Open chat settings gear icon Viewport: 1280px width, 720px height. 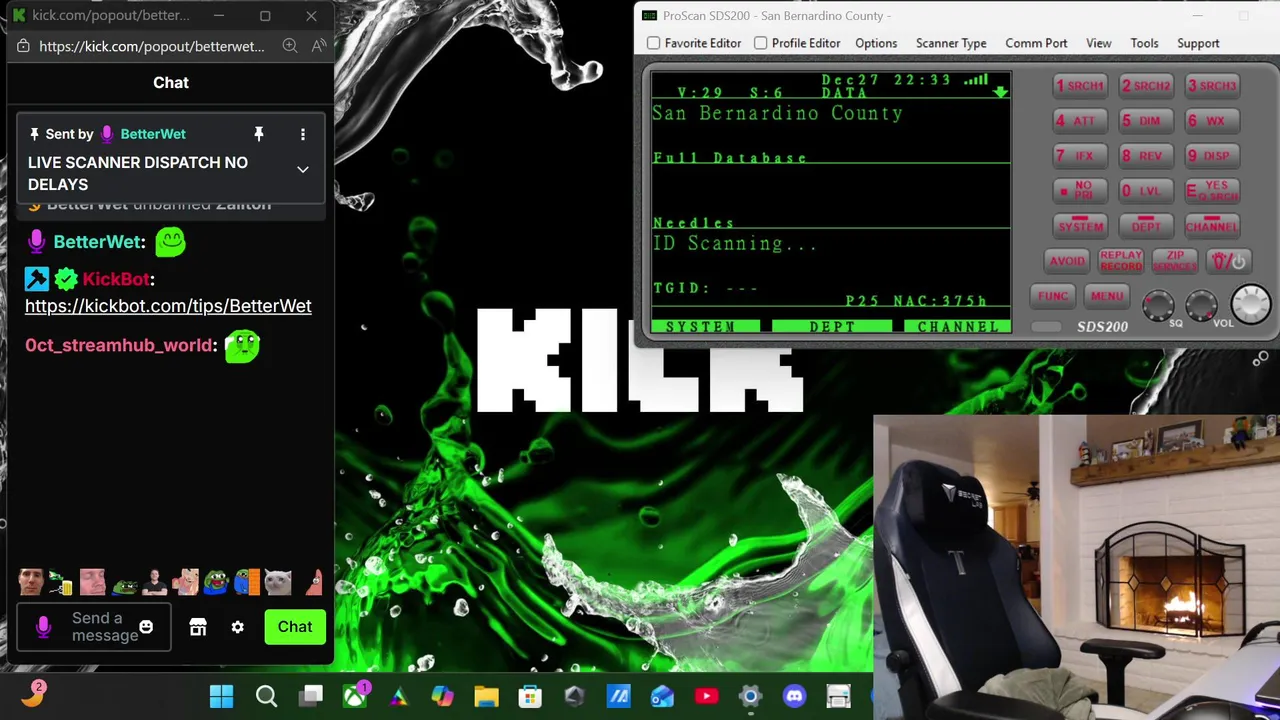pyautogui.click(x=237, y=627)
